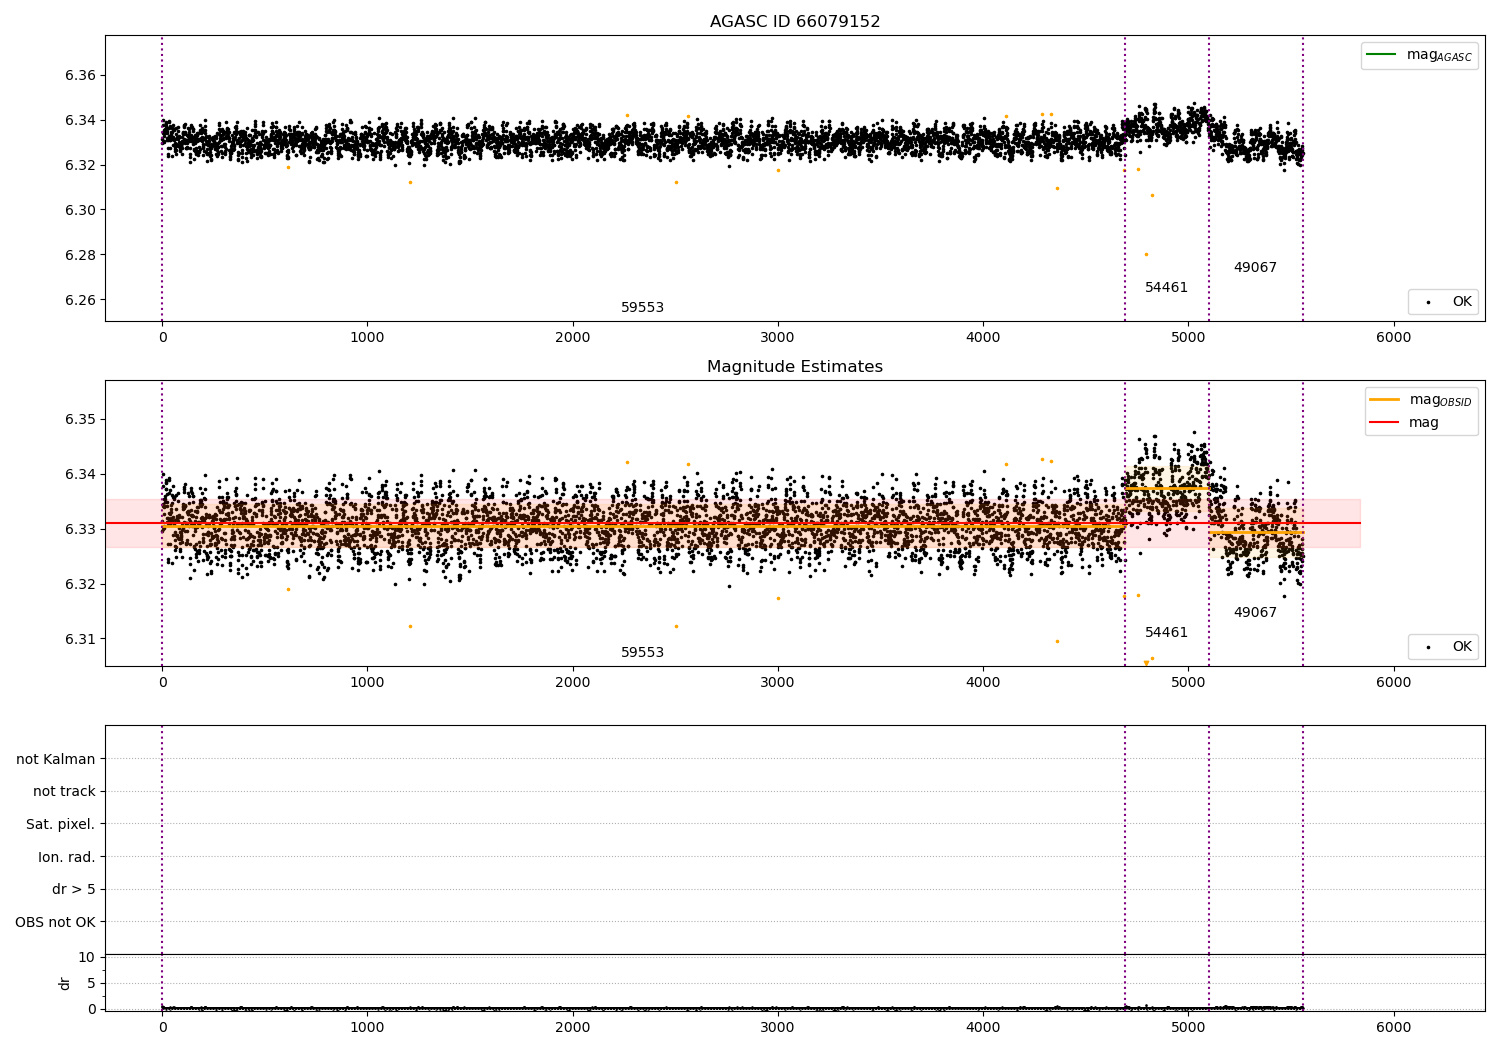Click the 'not Kalman' row label
The width and height of the screenshot is (1500, 1050).
pos(56,759)
